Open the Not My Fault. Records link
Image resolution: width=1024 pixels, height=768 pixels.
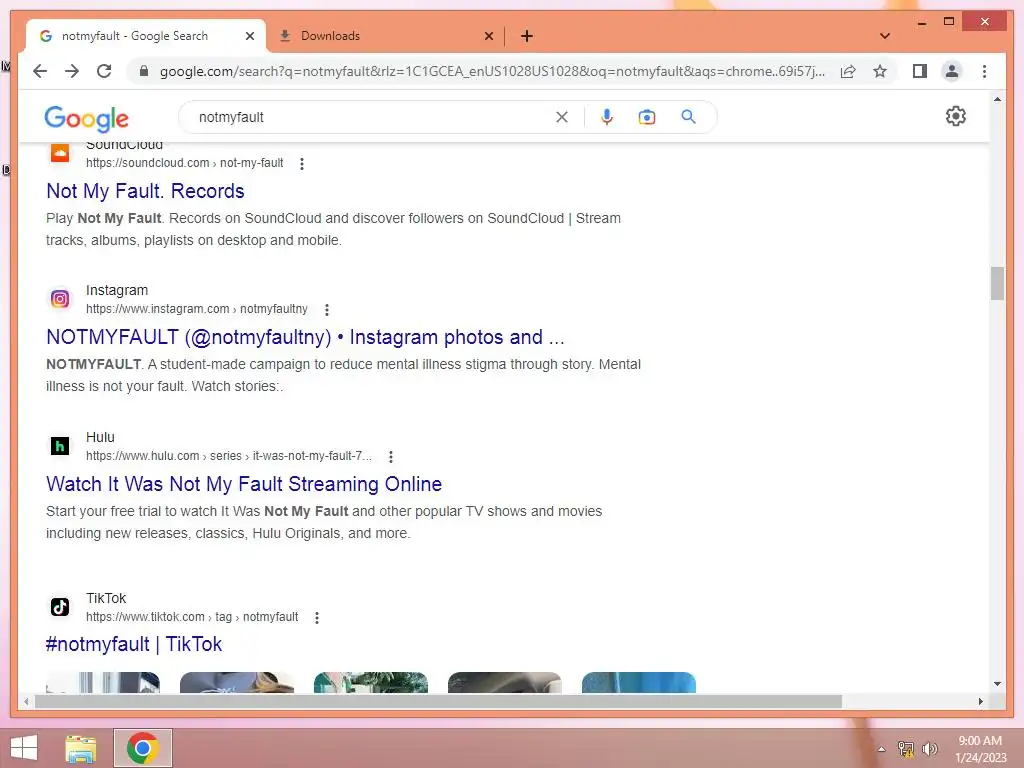point(145,191)
